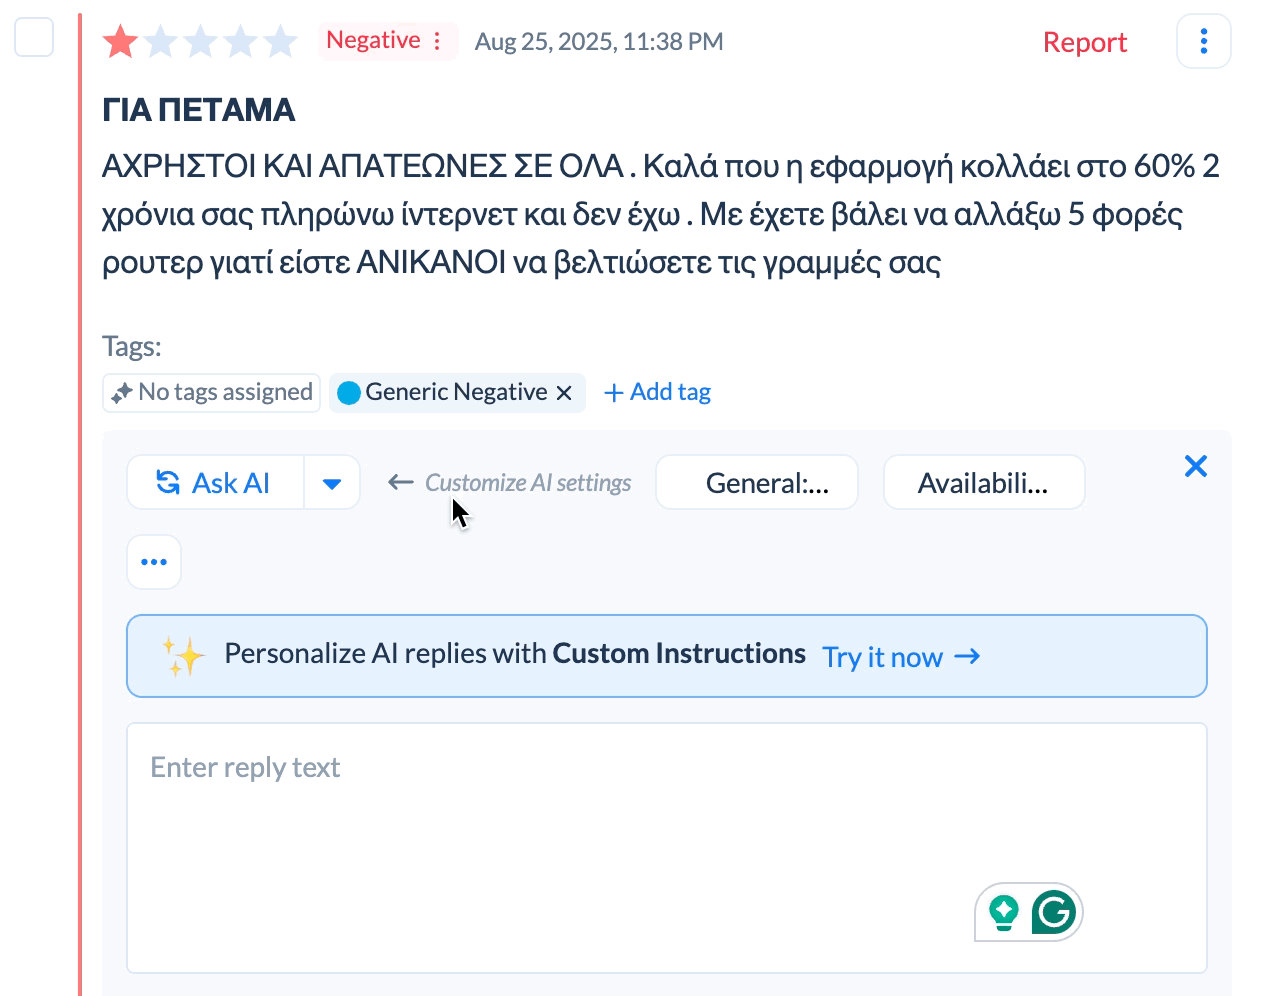Tick the review selection checkbox
The image size is (1262, 996).
[x=34, y=38]
